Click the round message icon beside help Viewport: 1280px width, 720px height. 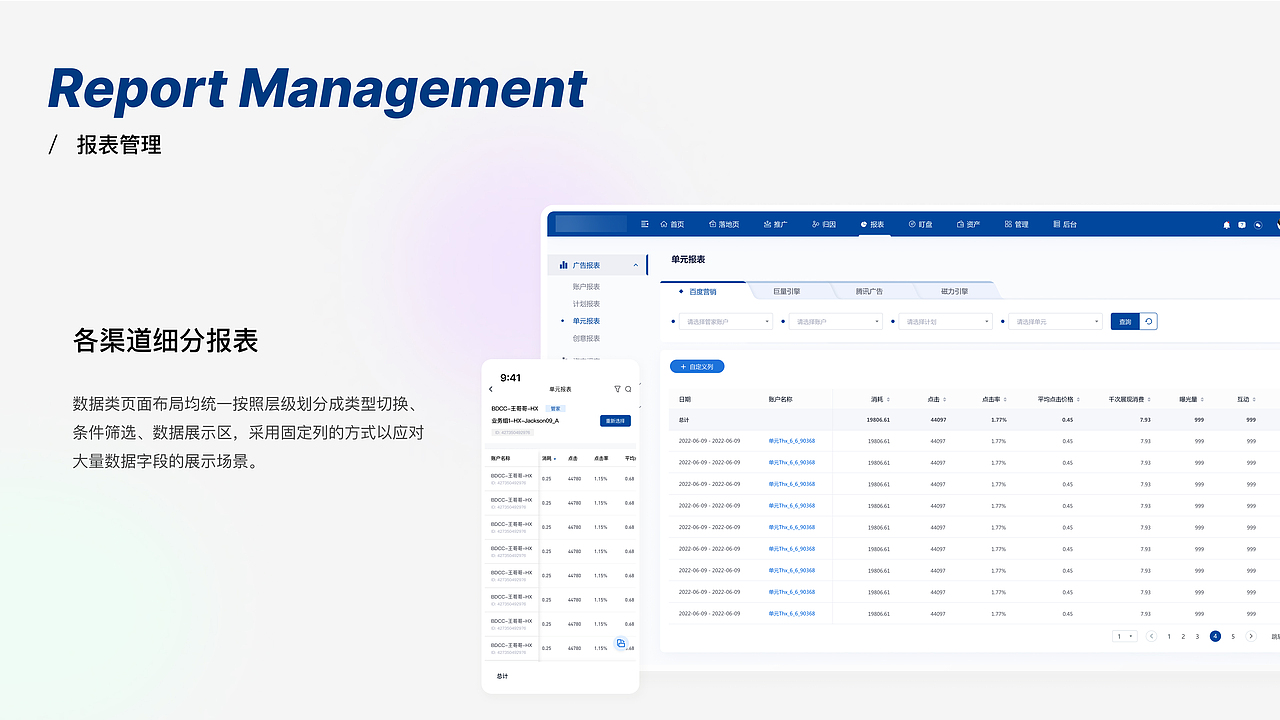(1258, 225)
